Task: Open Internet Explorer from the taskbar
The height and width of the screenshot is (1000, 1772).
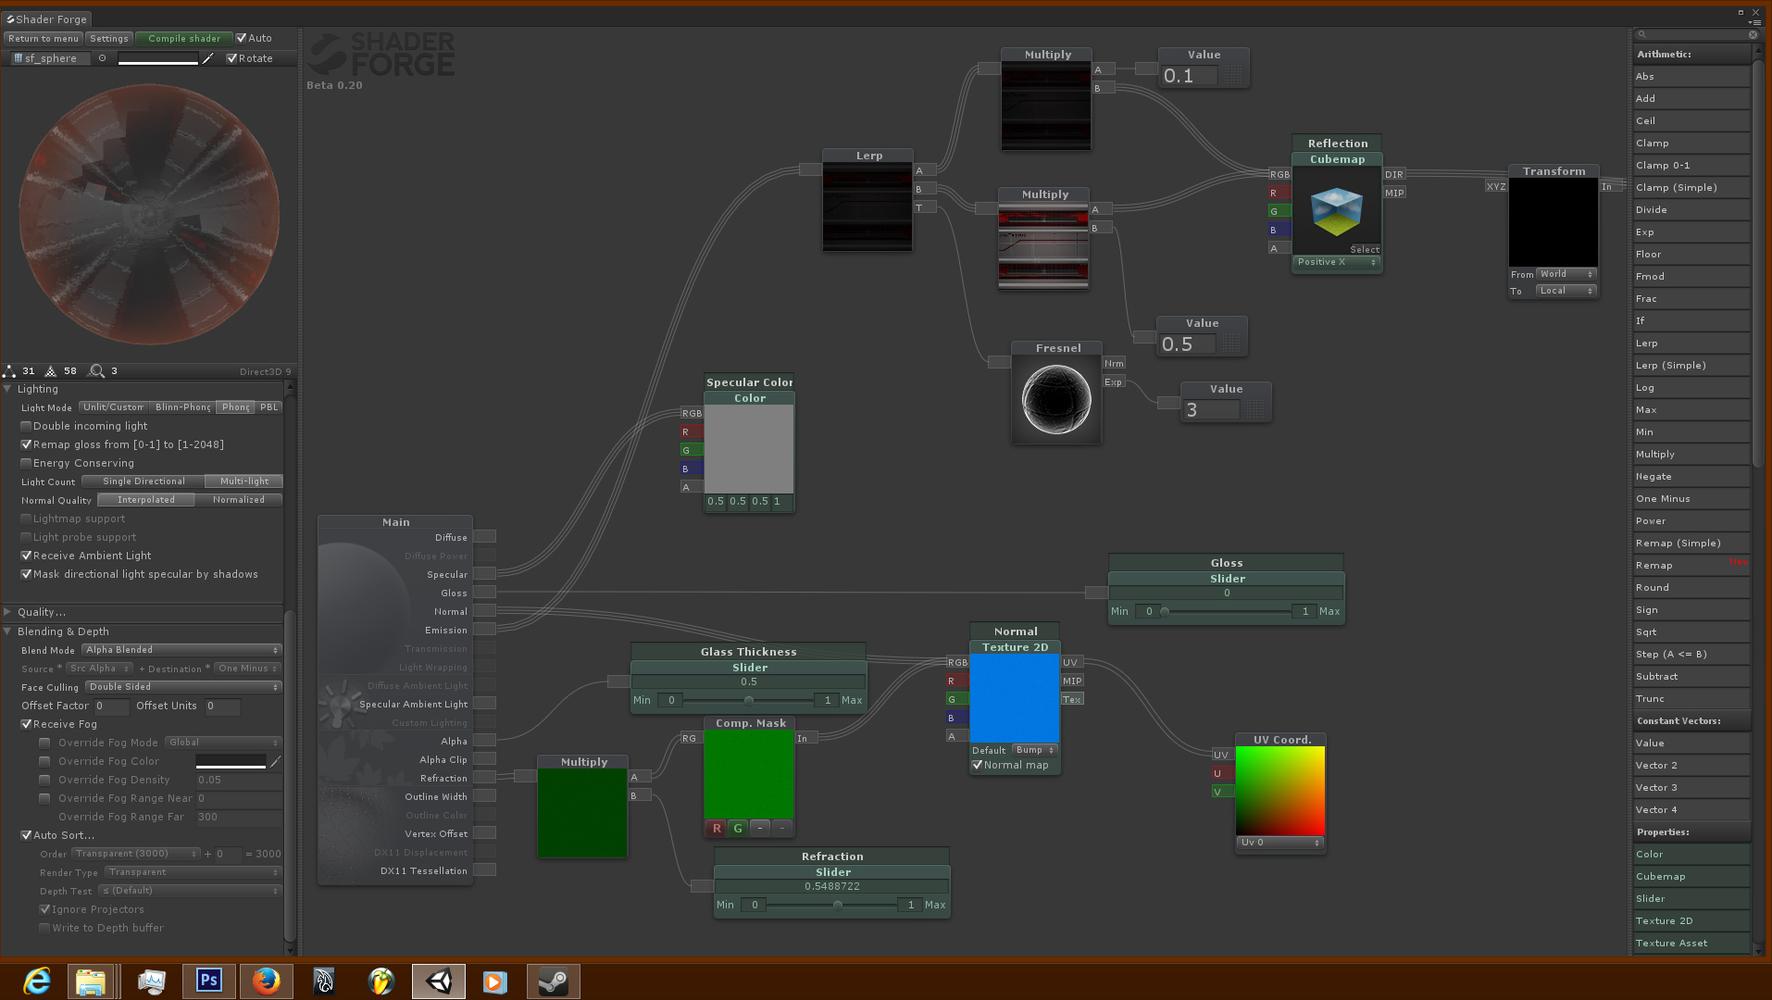Action: [x=36, y=981]
